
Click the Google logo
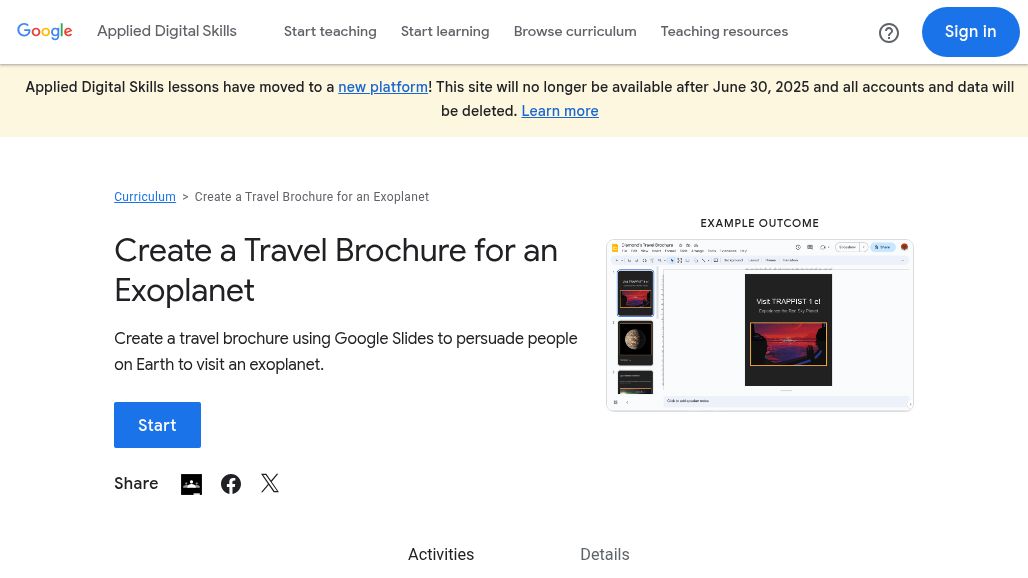pyautogui.click(x=45, y=31)
